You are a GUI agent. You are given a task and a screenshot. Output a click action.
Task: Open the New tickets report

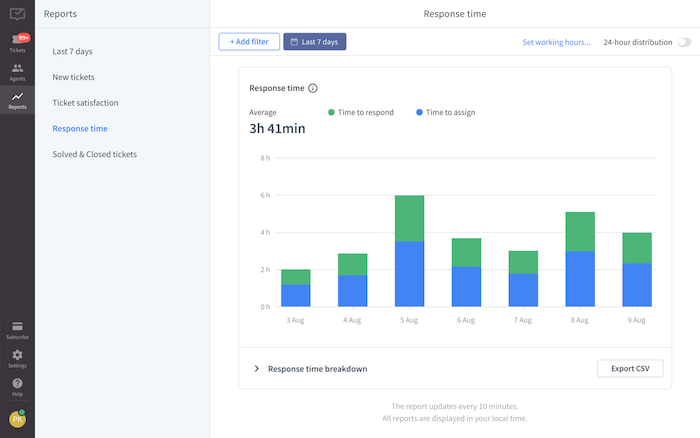73,77
